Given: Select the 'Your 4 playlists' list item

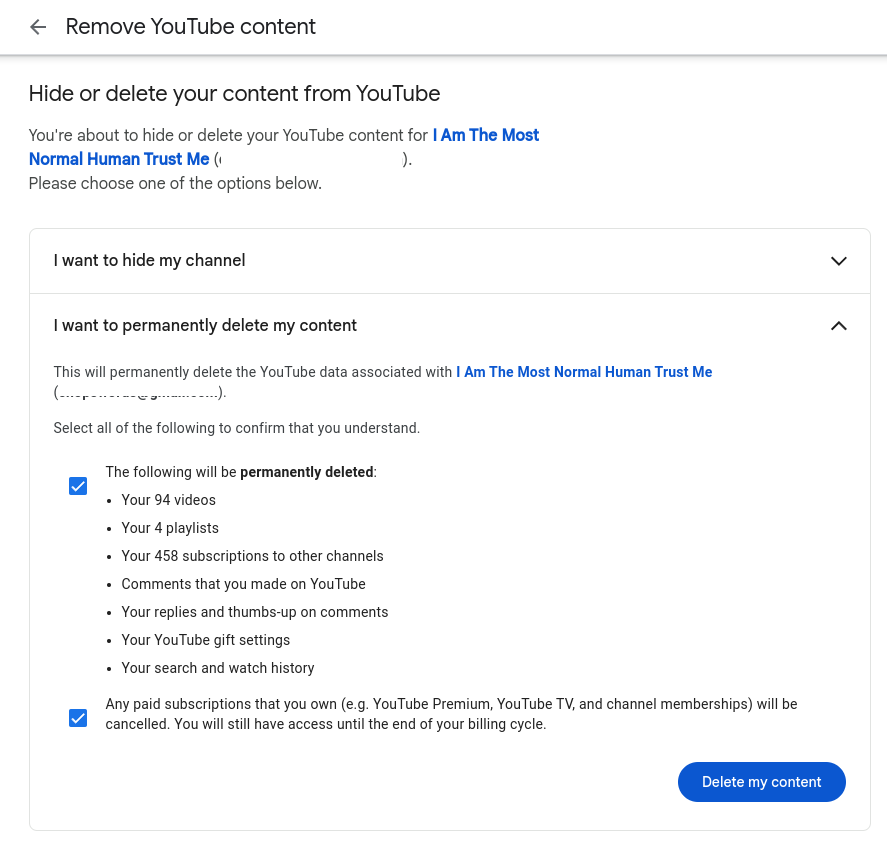Looking at the screenshot, I should tap(170, 528).
